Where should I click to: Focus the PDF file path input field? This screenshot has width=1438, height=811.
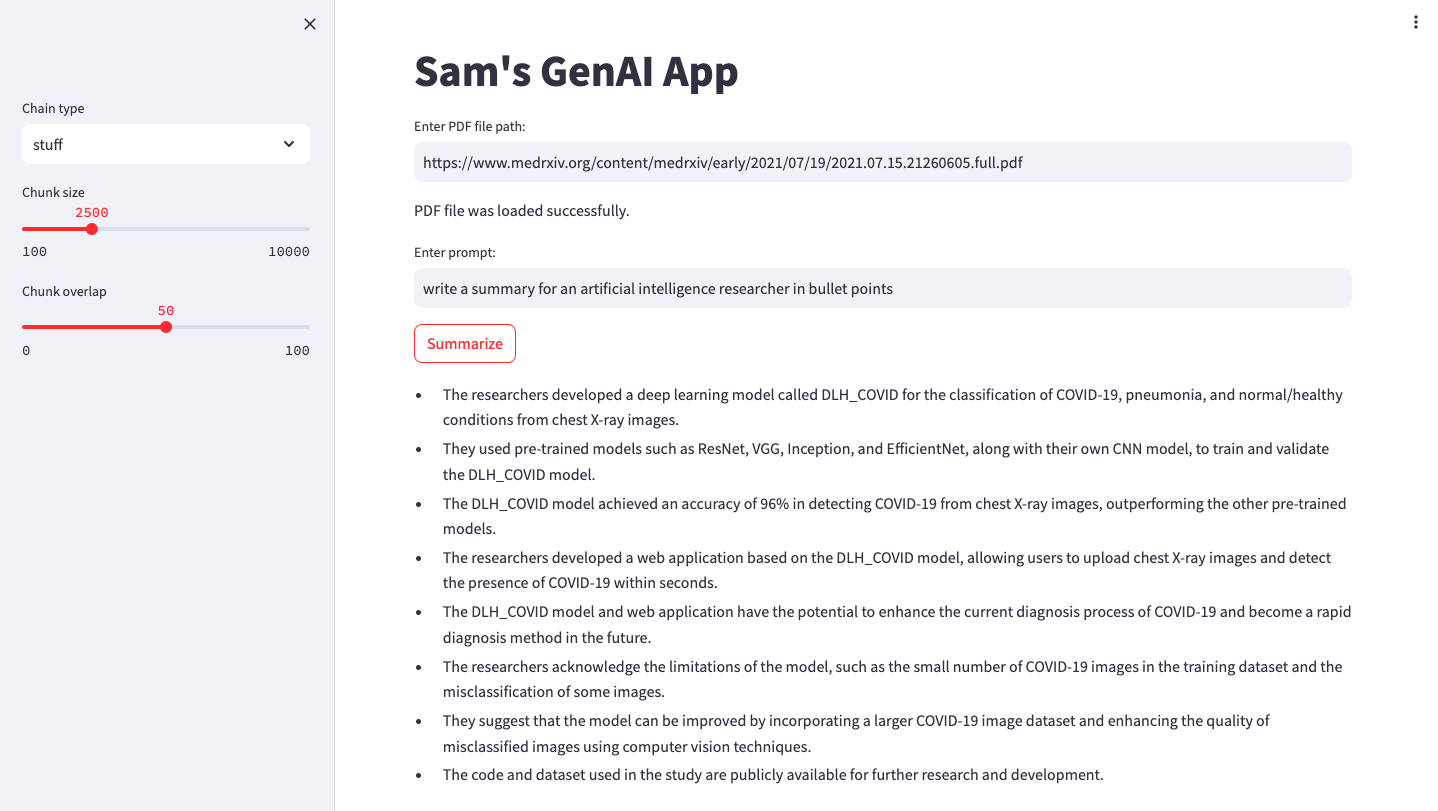tap(882, 162)
